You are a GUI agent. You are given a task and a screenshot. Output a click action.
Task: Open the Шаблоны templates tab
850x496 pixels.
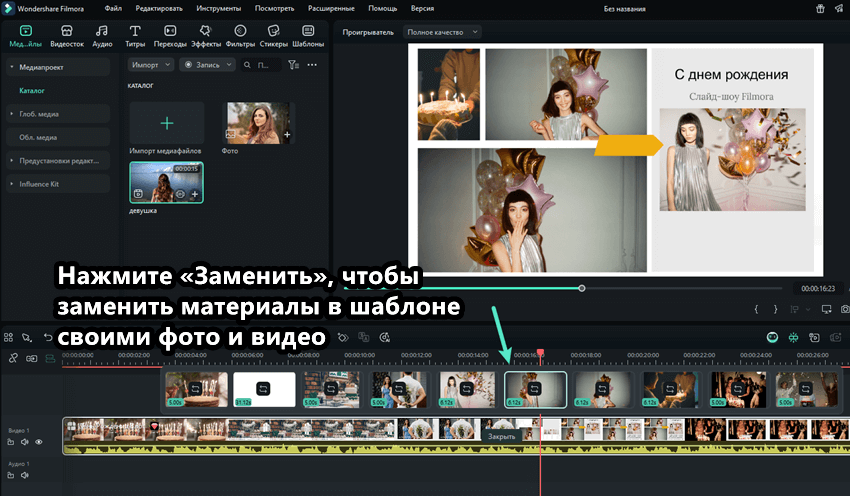(308, 36)
